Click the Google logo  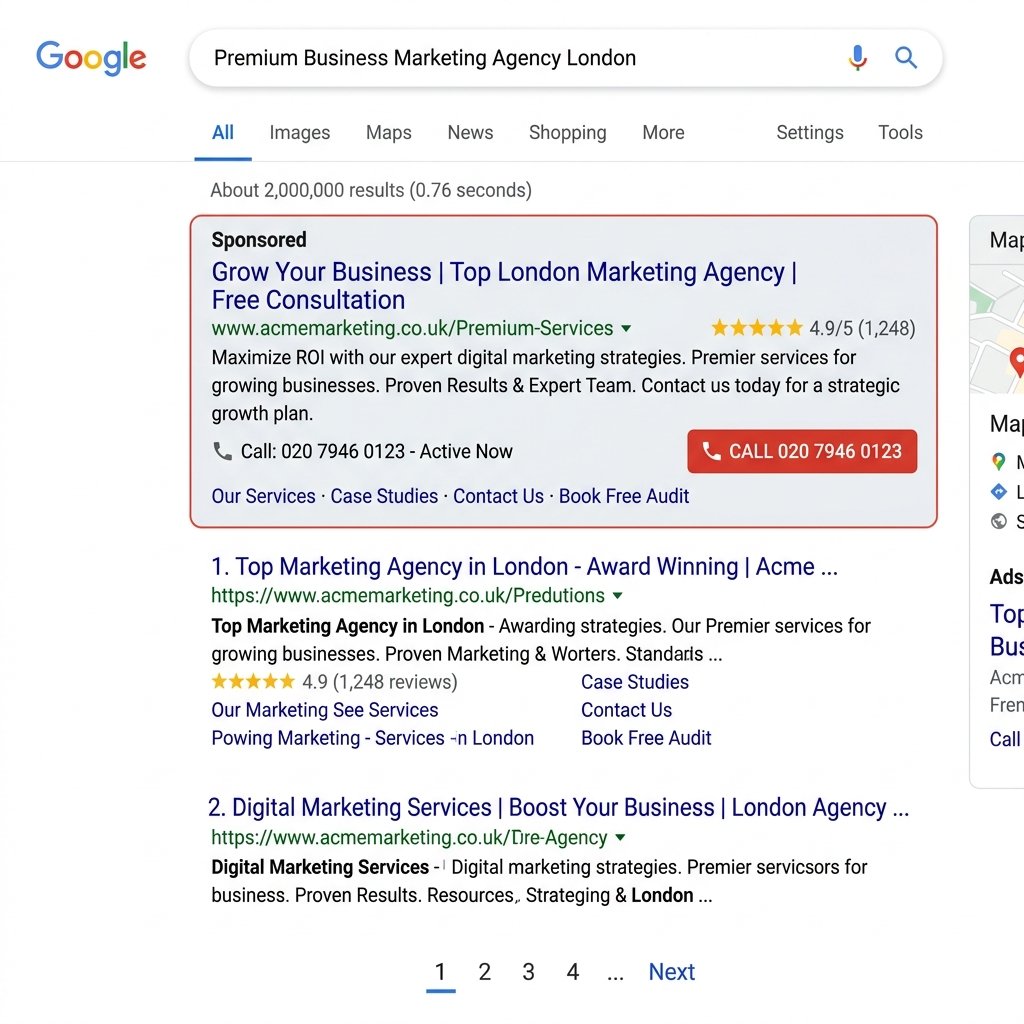91,57
